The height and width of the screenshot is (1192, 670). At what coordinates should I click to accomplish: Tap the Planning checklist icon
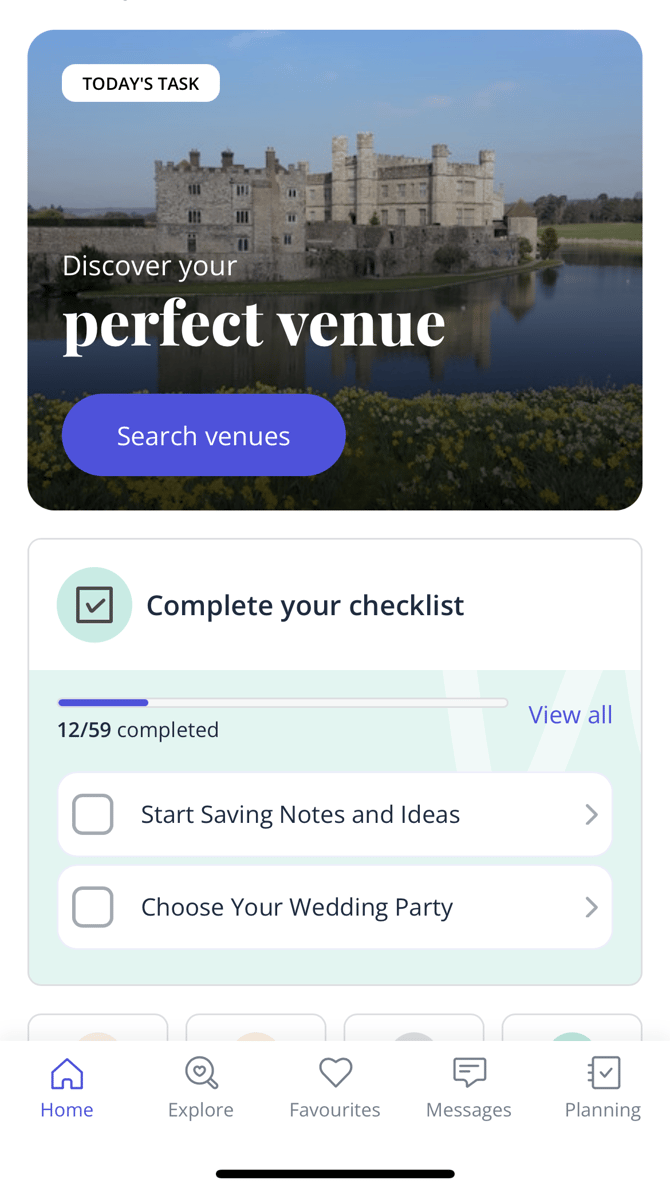(603, 1073)
